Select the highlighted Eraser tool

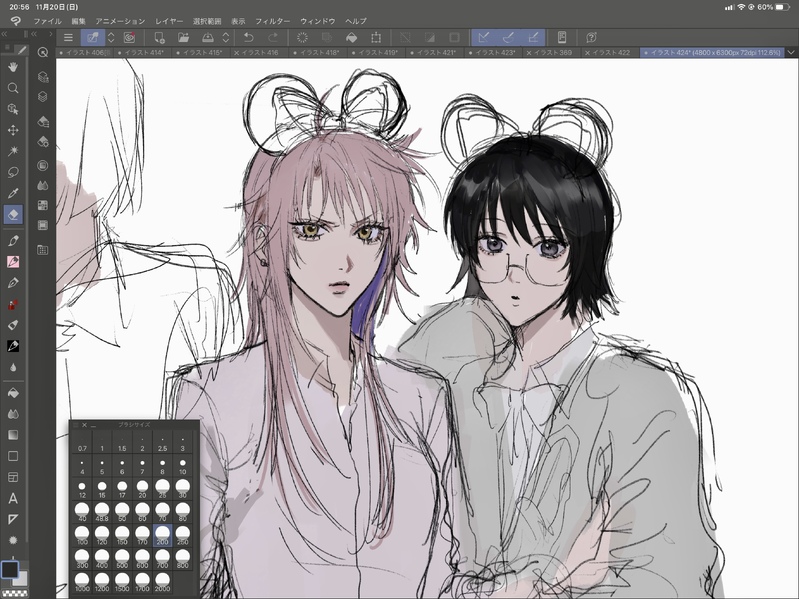click(13, 214)
